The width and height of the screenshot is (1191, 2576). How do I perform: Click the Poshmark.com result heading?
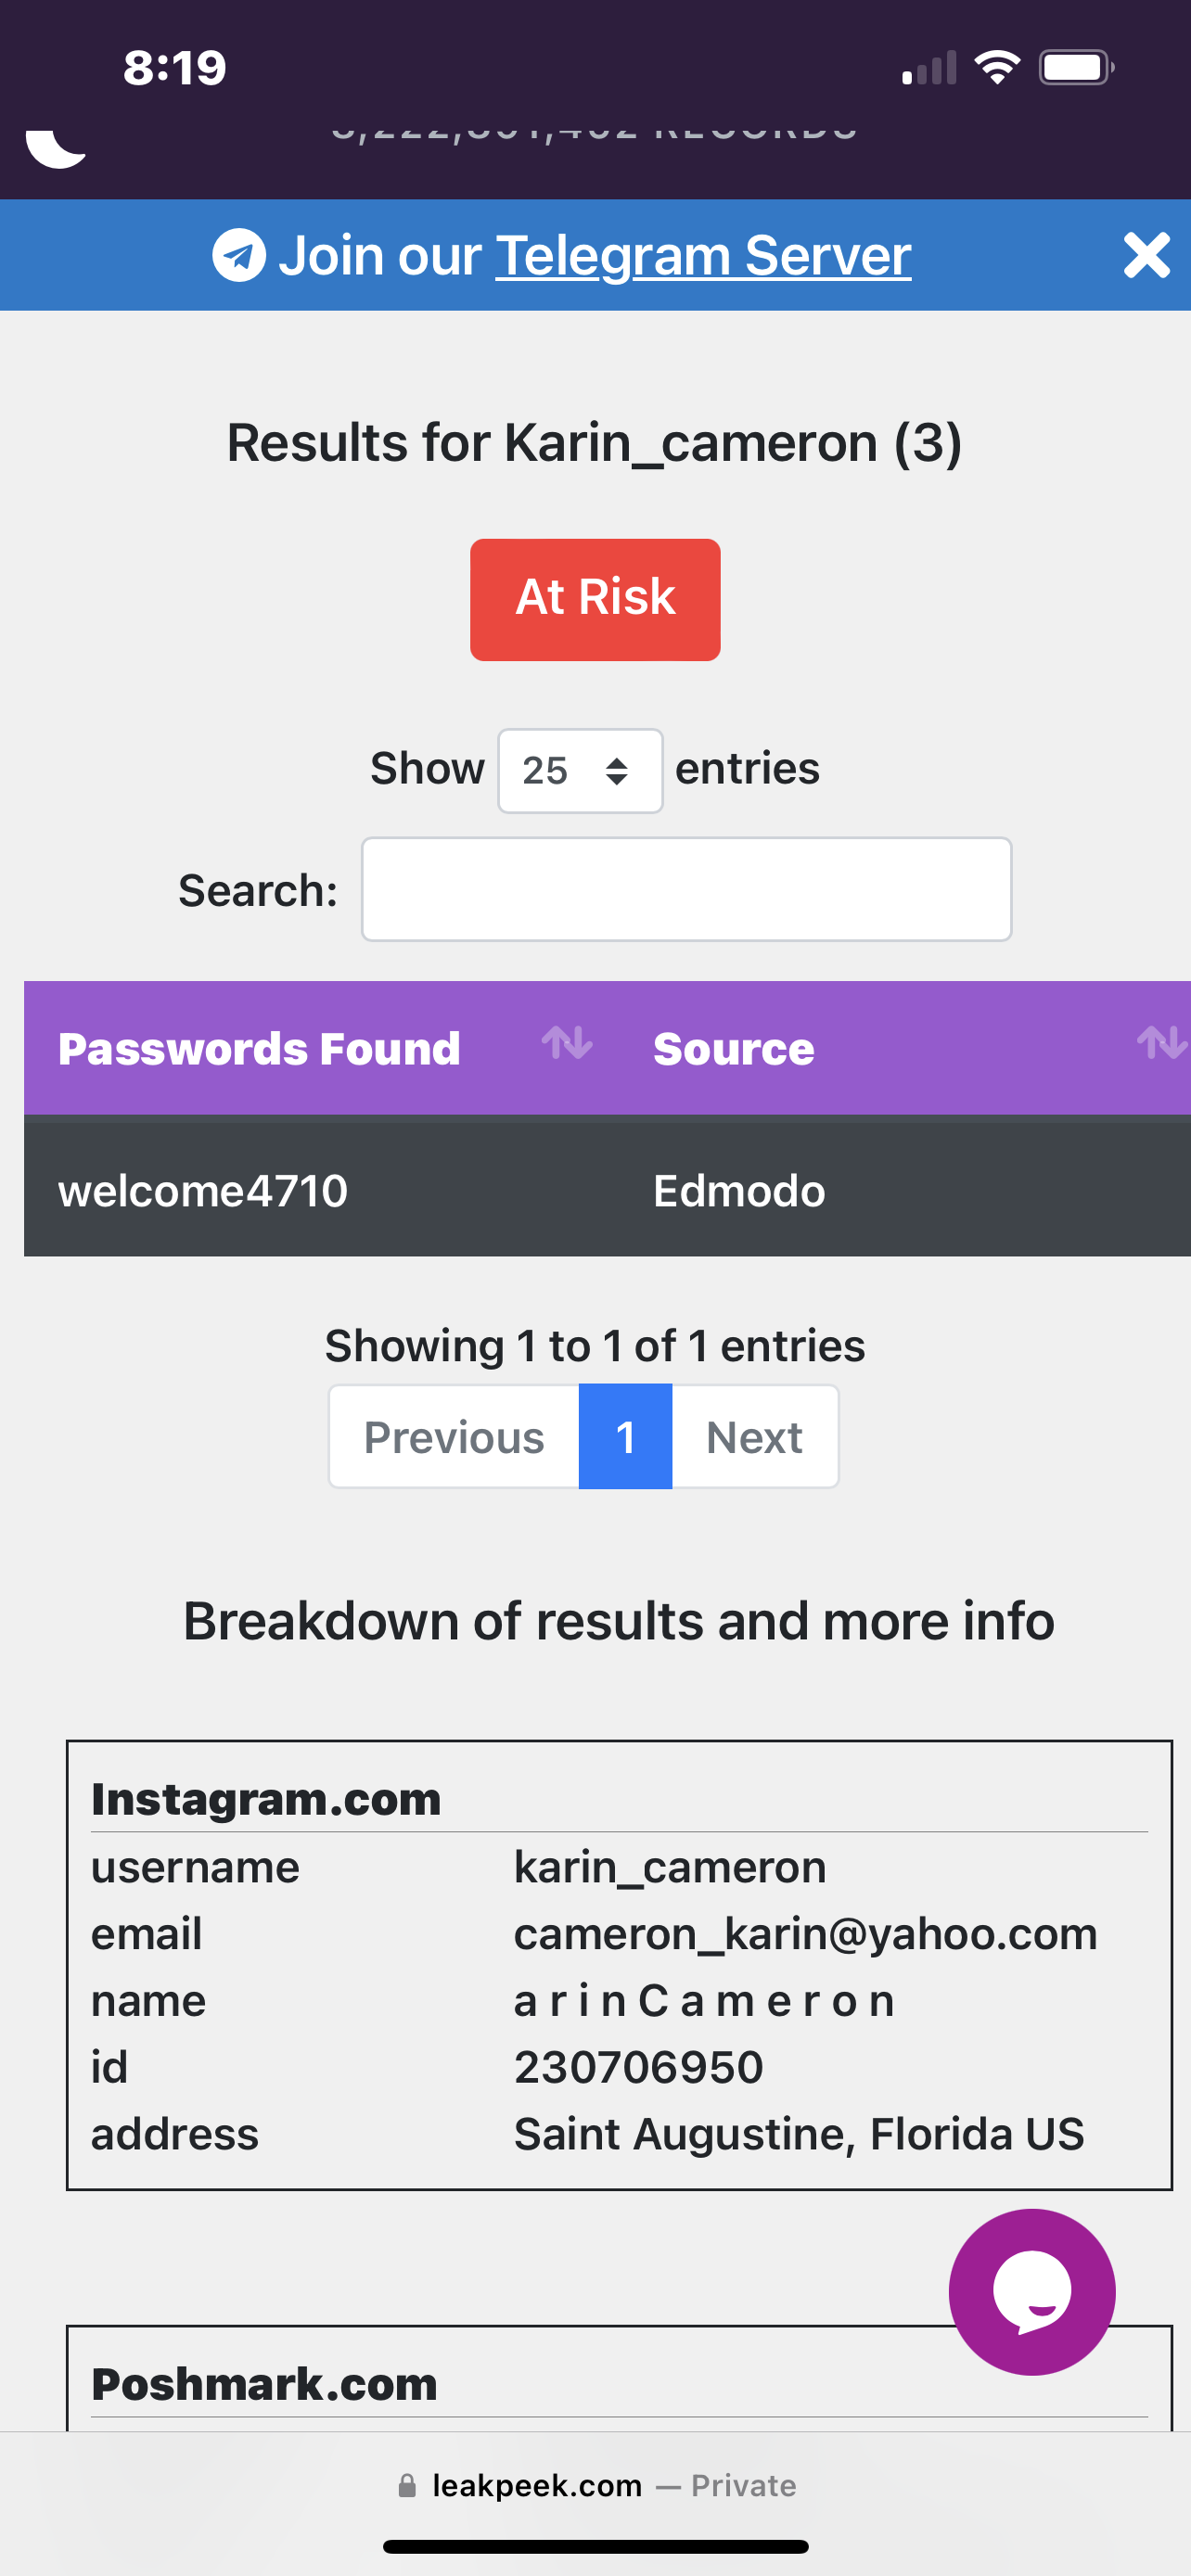click(x=264, y=2384)
